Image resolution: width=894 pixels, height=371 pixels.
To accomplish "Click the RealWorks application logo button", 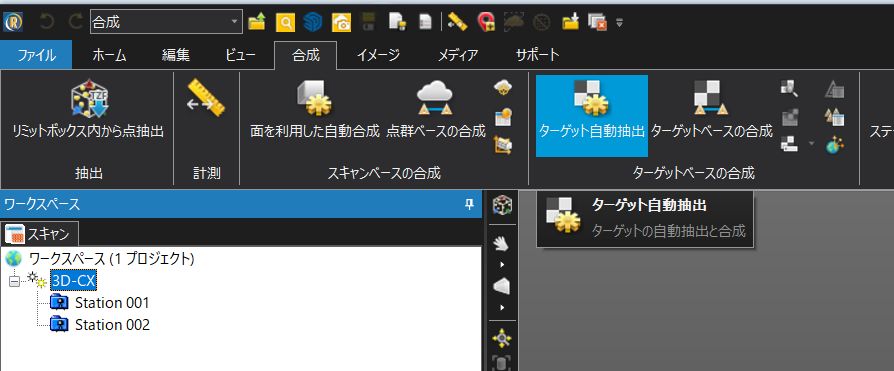I will click(x=12, y=23).
